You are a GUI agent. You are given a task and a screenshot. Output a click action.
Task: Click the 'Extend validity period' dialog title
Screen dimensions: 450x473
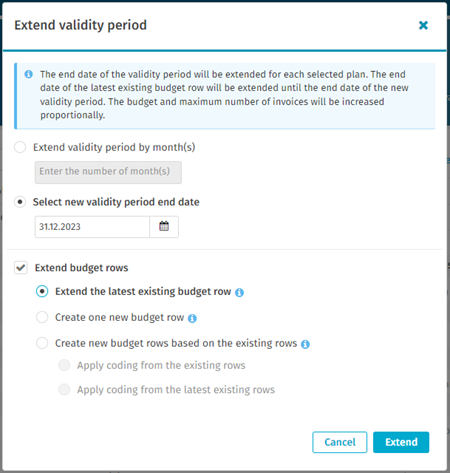click(x=80, y=25)
